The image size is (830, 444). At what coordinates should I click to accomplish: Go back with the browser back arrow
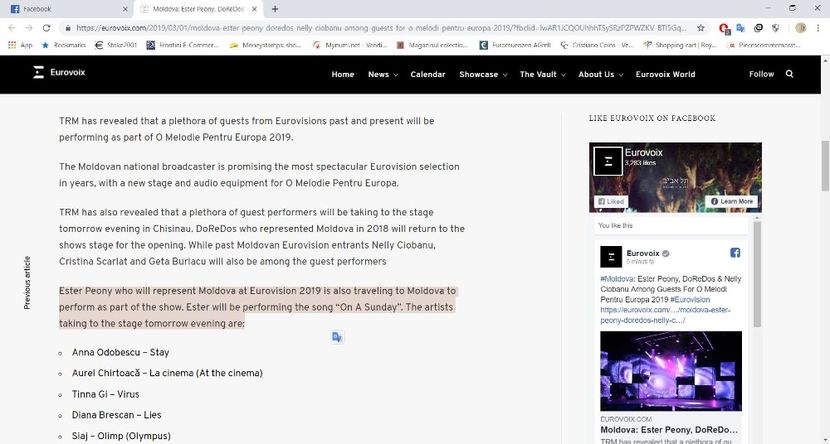[x=12, y=28]
